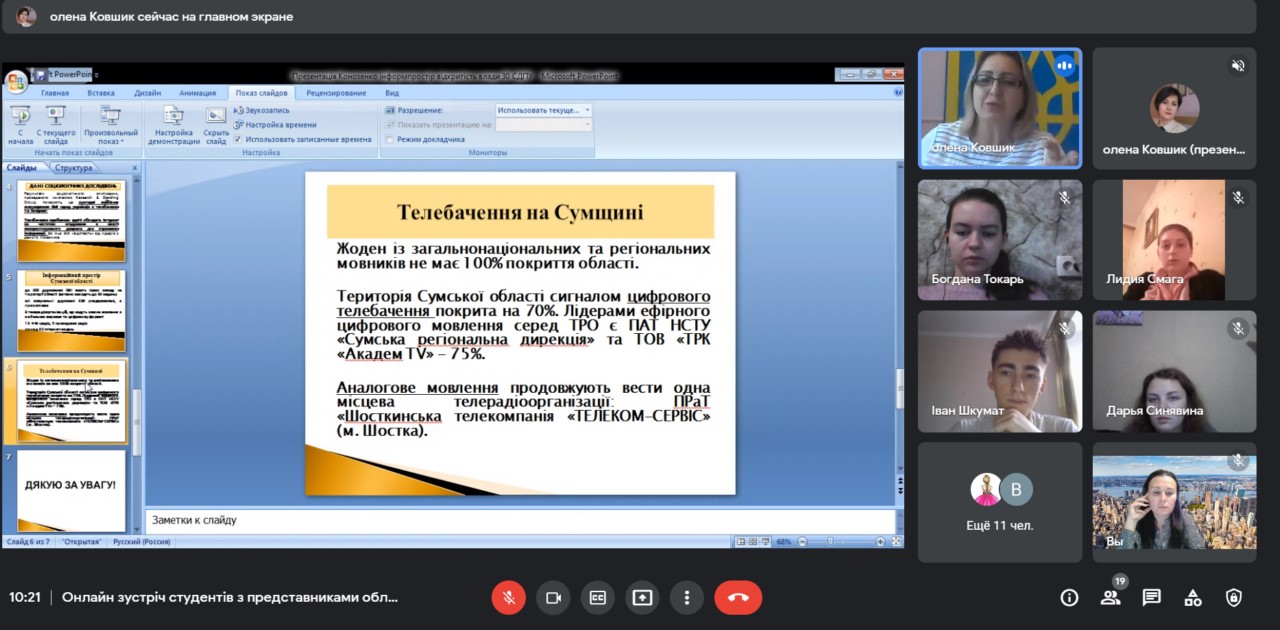Open the chat panel icon
This screenshot has width=1280, height=630.
[x=1151, y=597]
